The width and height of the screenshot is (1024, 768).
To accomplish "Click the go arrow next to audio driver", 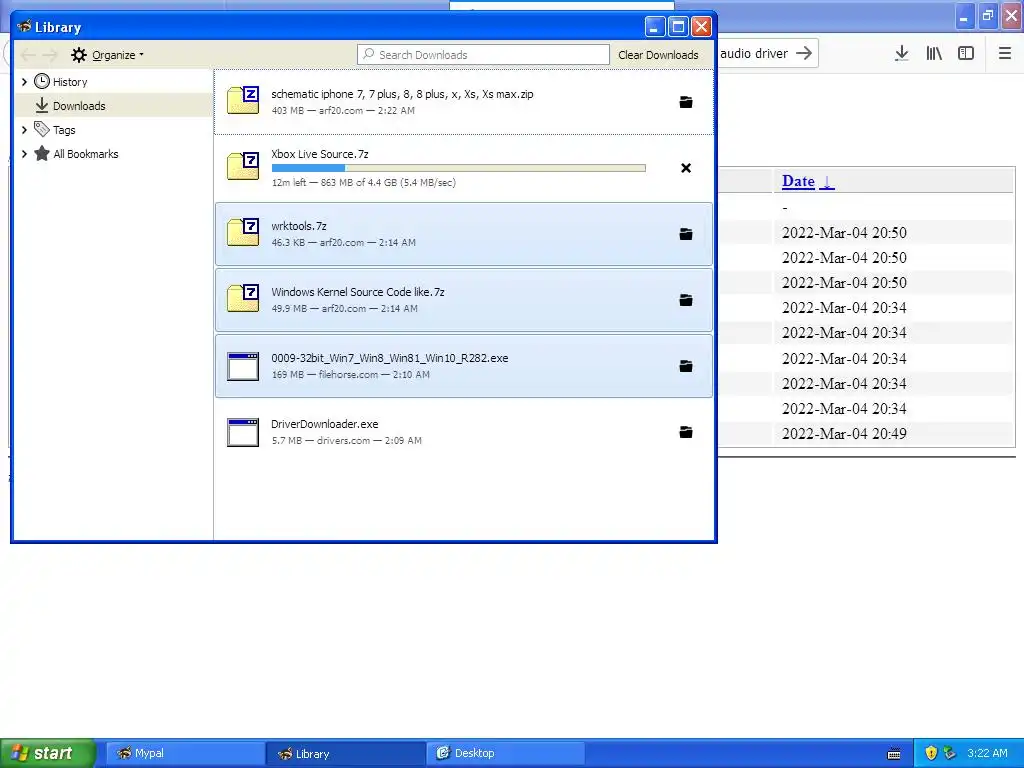I will (805, 53).
